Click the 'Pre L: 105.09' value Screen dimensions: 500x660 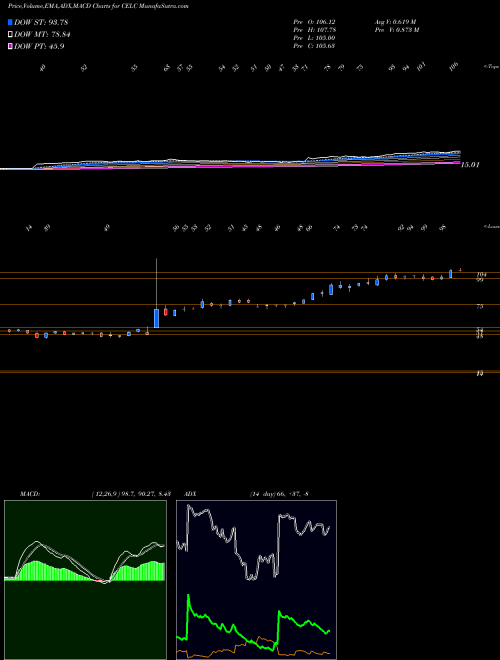314,38
